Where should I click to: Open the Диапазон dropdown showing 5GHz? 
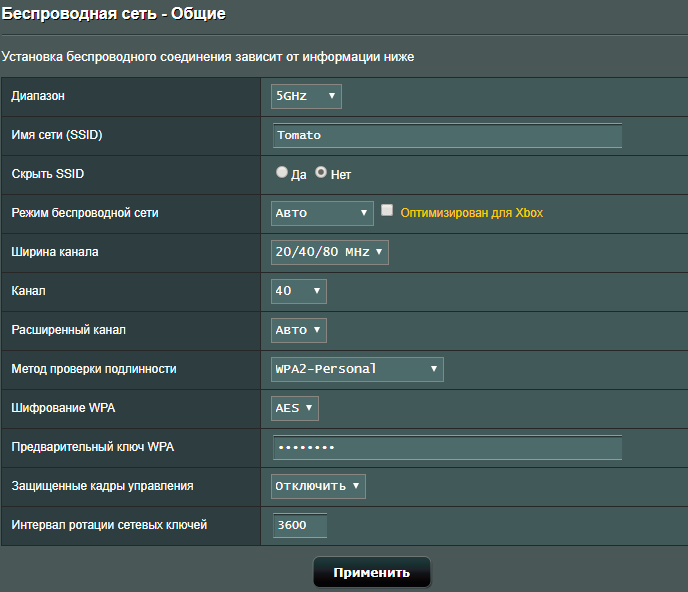pyautogui.click(x=306, y=96)
